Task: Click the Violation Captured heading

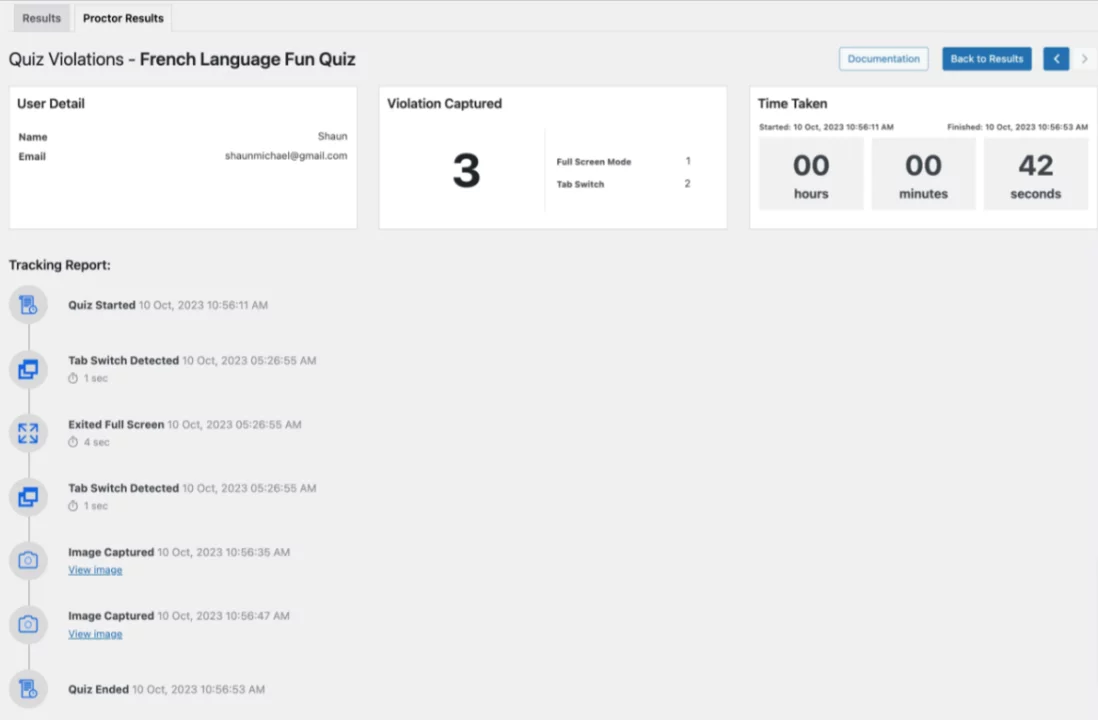Action: (x=445, y=104)
